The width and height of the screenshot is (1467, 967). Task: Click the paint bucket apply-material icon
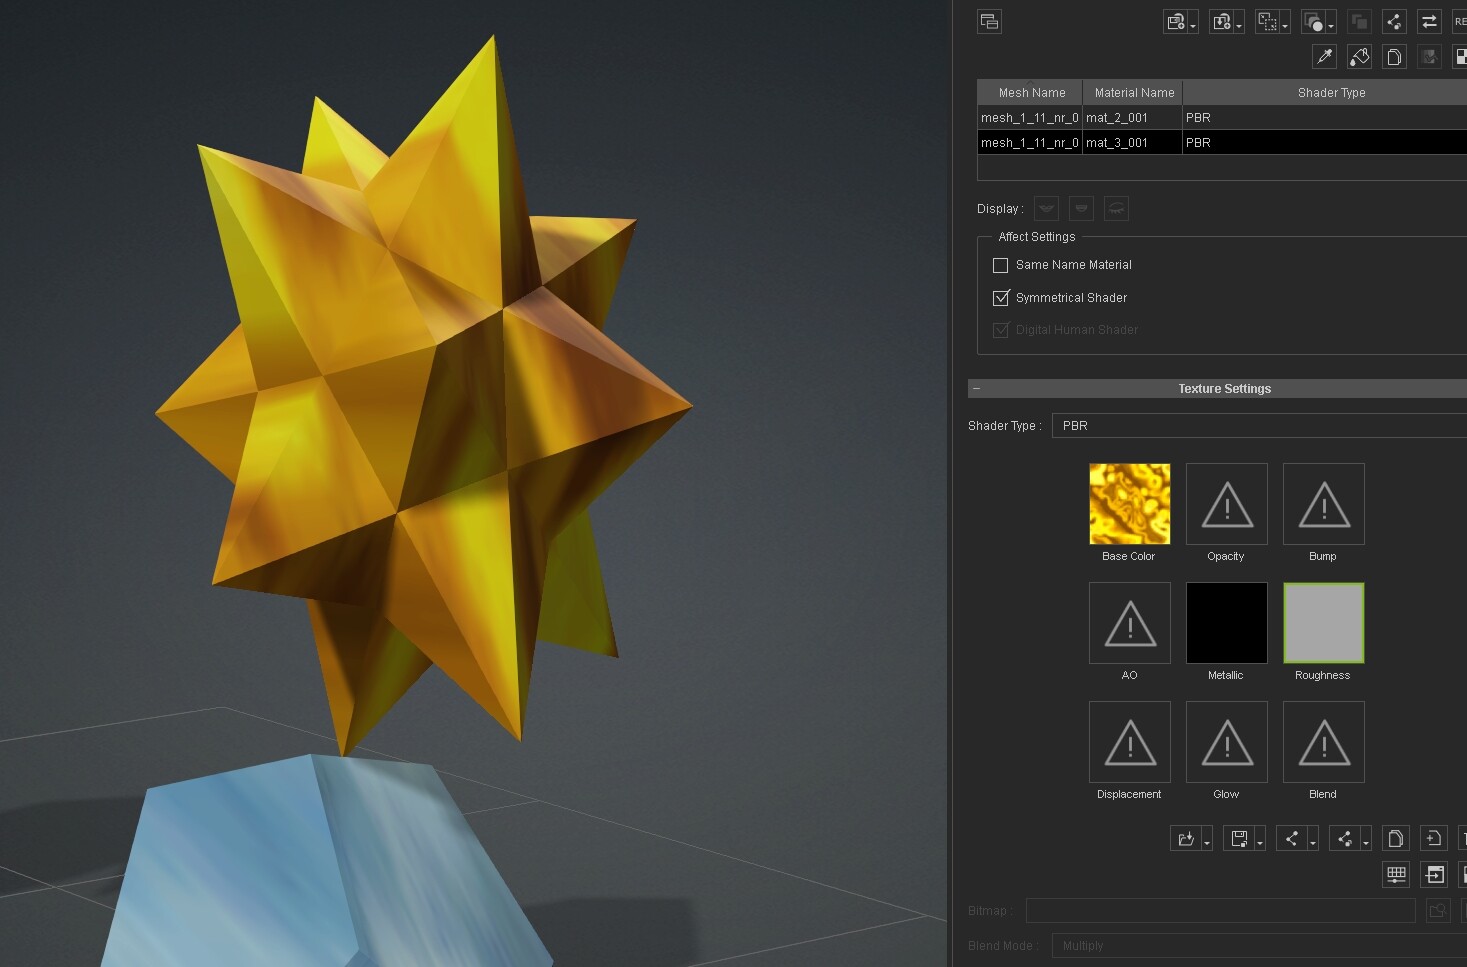click(x=1359, y=57)
